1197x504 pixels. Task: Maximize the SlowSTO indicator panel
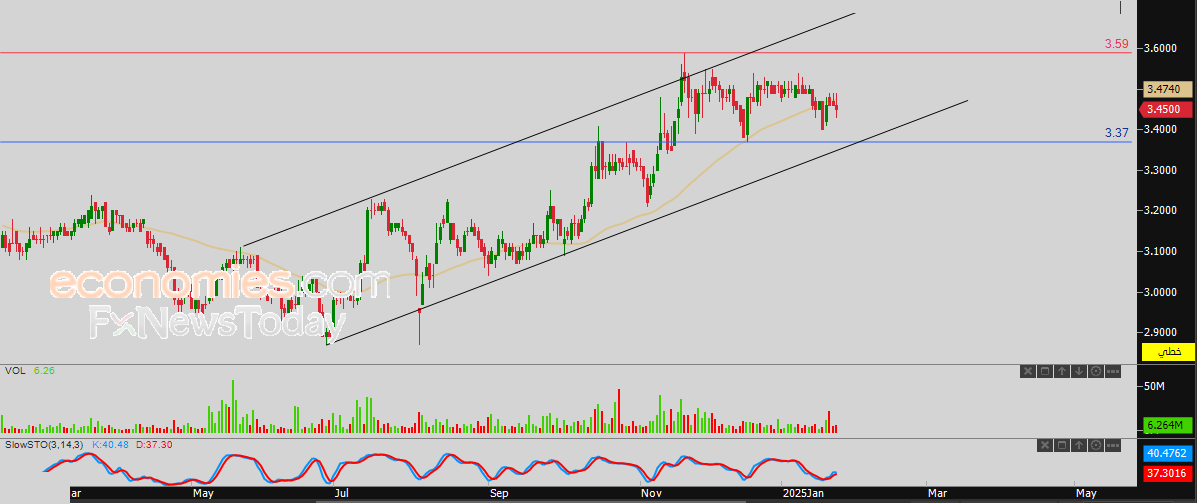click(x=1062, y=445)
